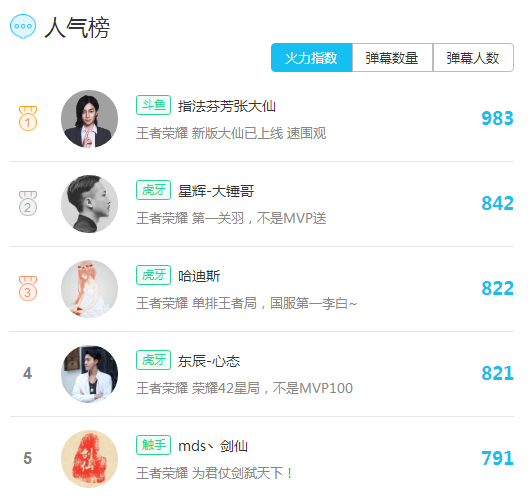Click the score 983
Screen dimensions: 531x501
click(x=497, y=119)
